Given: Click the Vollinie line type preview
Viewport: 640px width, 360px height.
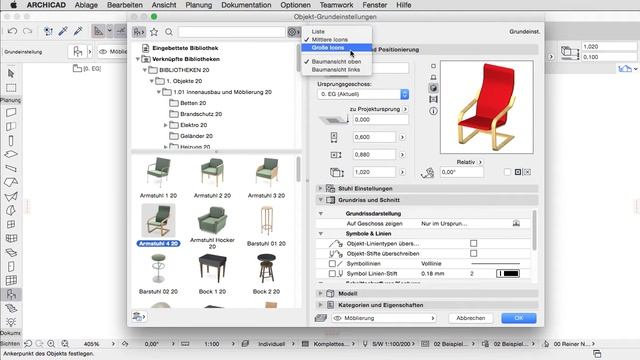Looking at the screenshot, I should coord(496,264).
